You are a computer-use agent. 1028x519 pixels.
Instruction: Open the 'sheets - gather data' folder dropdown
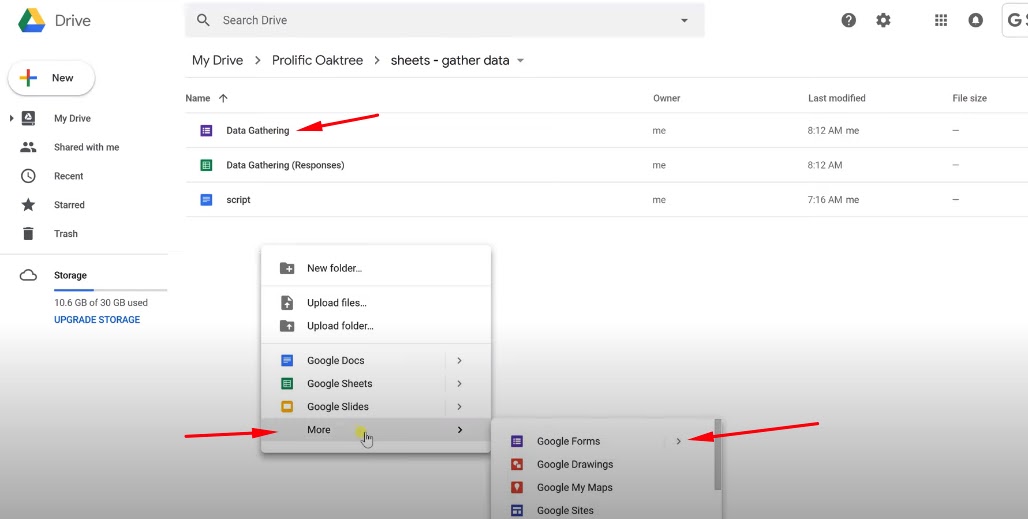coord(521,60)
